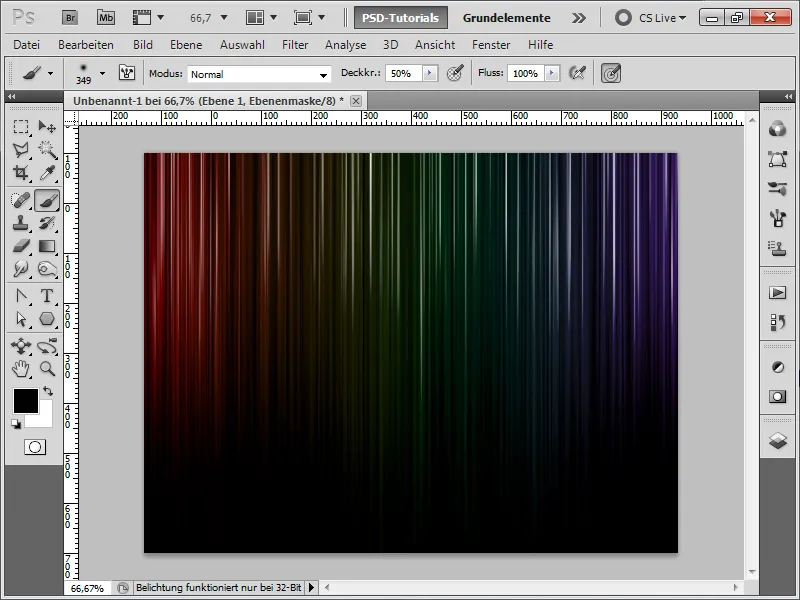Select the 3D object pan tool
The image size is (800, 600).
pos(21,346)
